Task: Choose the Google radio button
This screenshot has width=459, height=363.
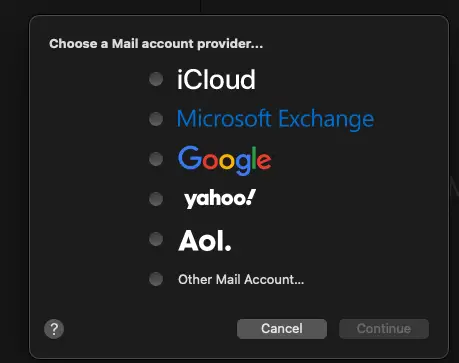Action: [156, 159]
